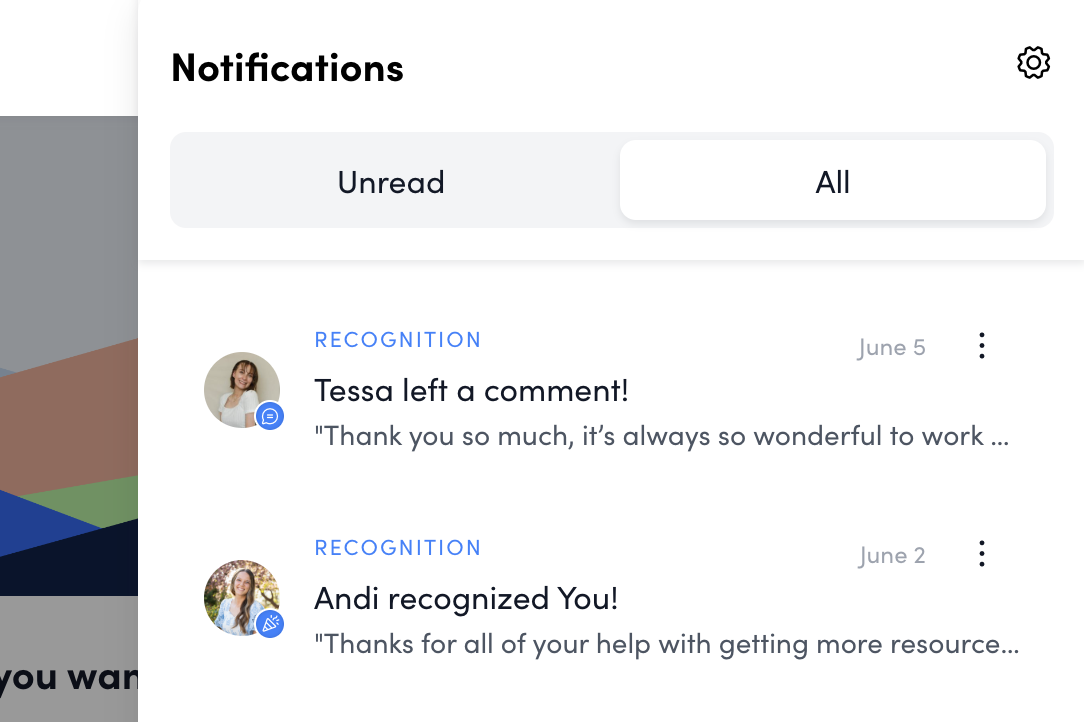Open "Tessa left a comment!" notification
The image size is (1084, 722).
click(x=471, y=390)
